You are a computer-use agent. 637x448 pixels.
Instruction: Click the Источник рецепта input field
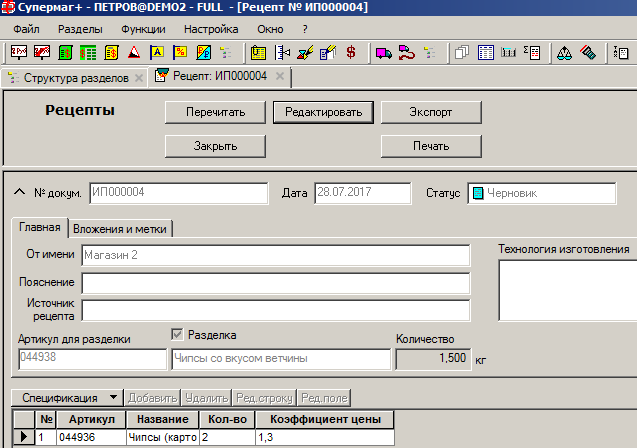(x=276, y=310)
